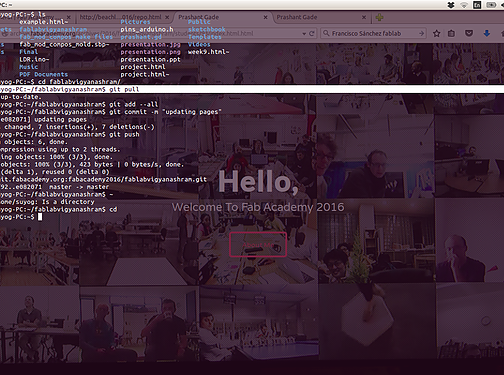Click 'Music' folder name in terminal
The image size is (504, 375).
[28, 67]
